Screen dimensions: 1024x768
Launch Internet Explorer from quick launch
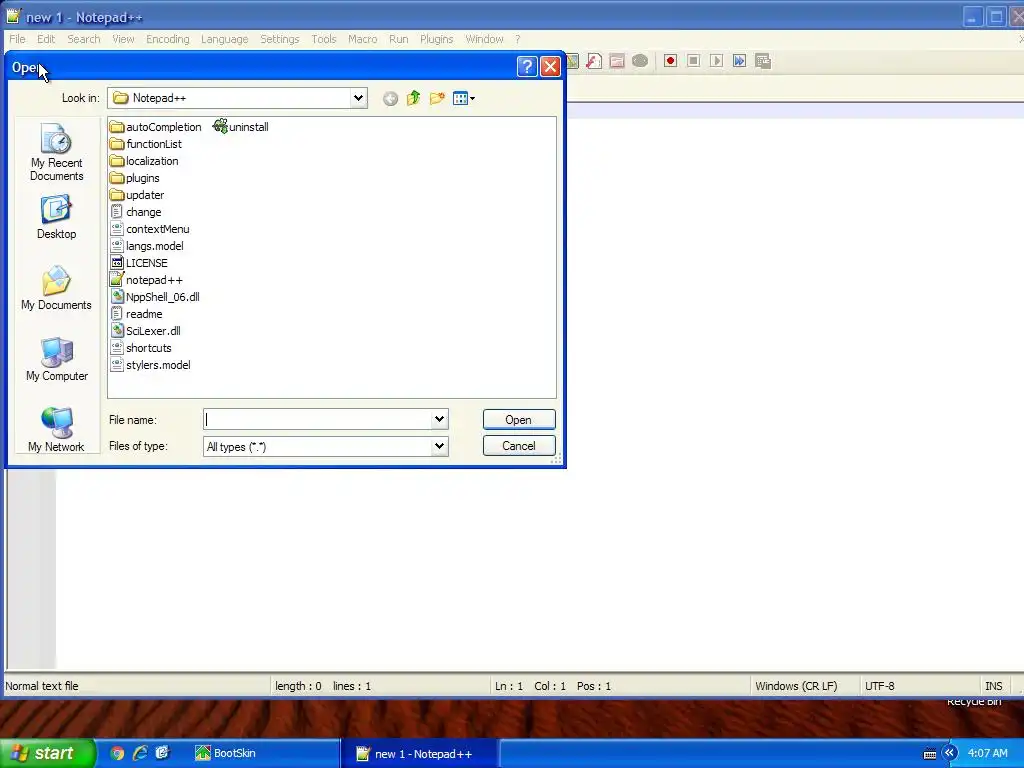[140, 754]
